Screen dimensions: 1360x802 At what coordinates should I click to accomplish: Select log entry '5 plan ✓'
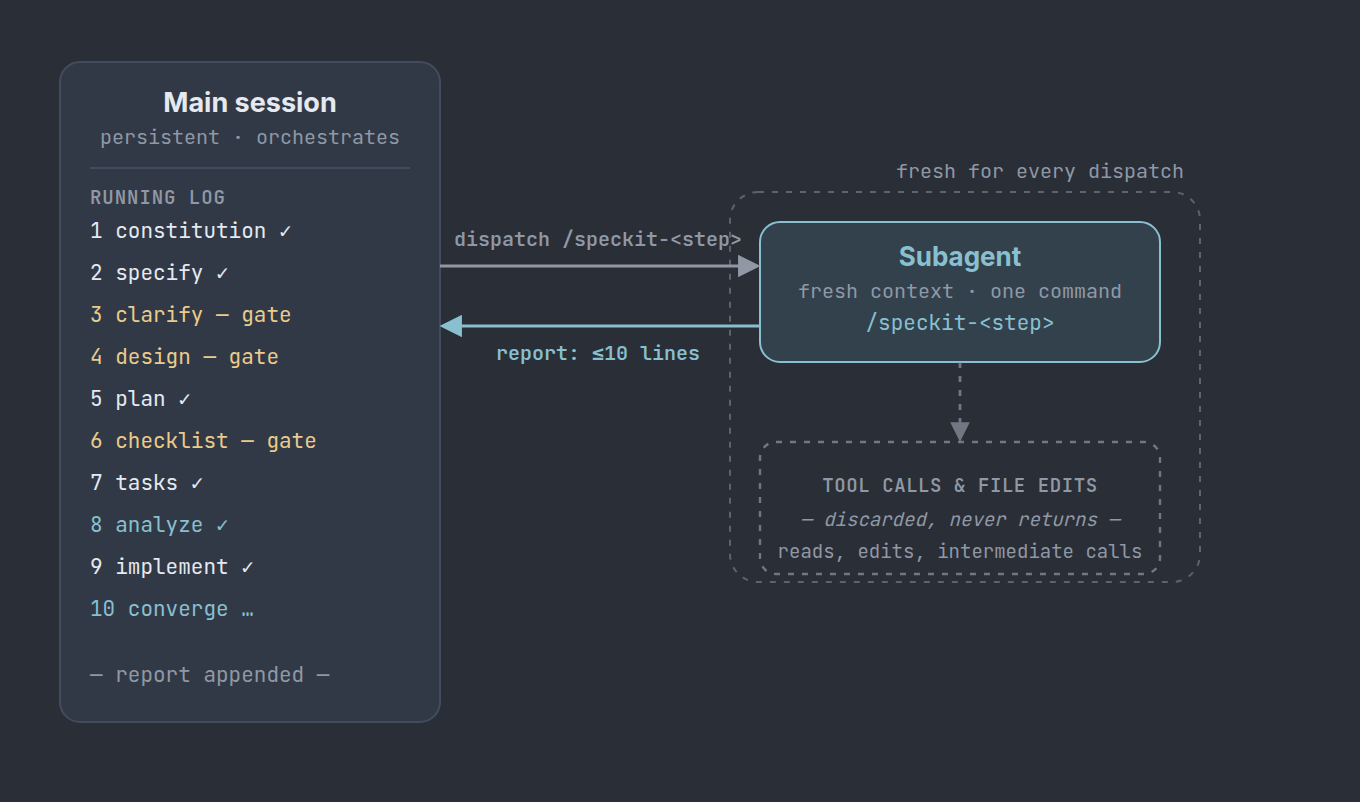tap(140, 399)
